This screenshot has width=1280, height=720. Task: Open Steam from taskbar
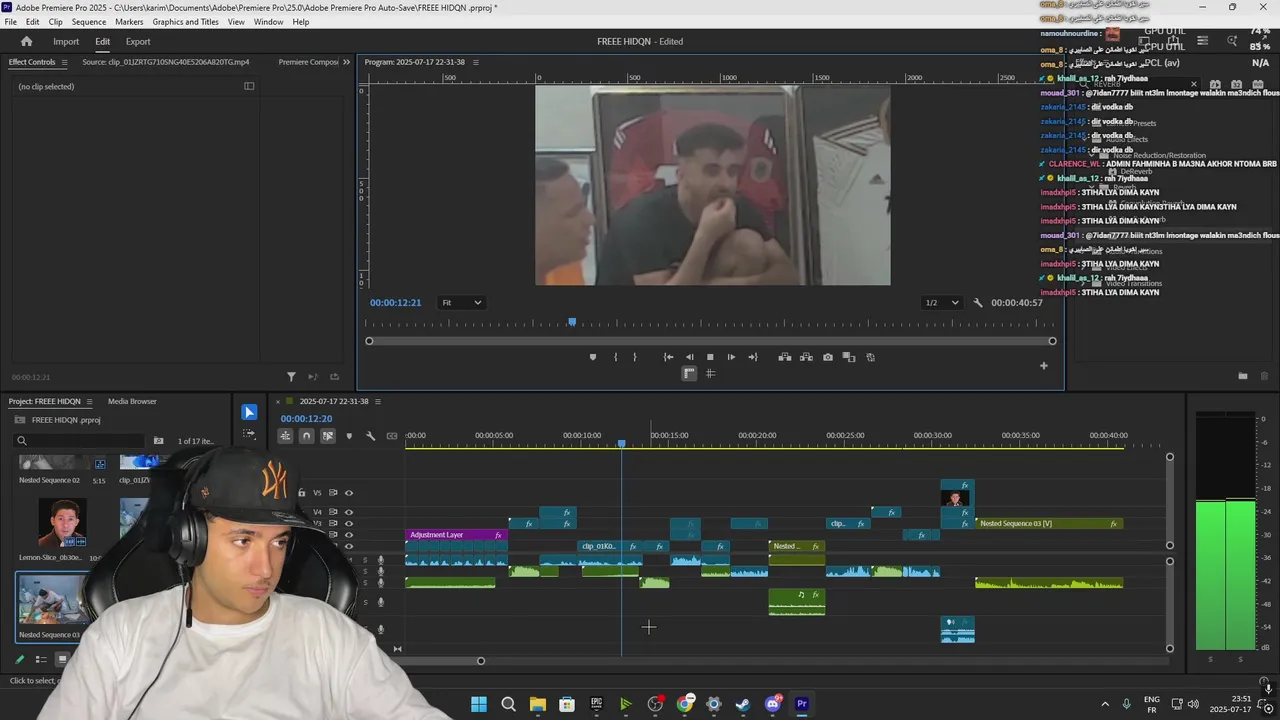(x=743, y=704)
